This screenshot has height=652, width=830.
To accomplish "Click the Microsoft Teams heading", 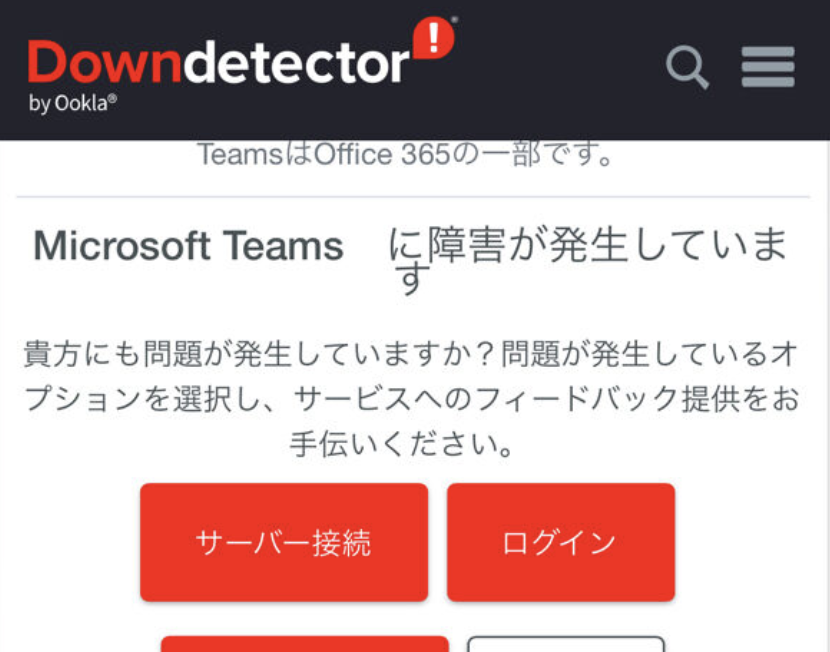I will [410, 259].
